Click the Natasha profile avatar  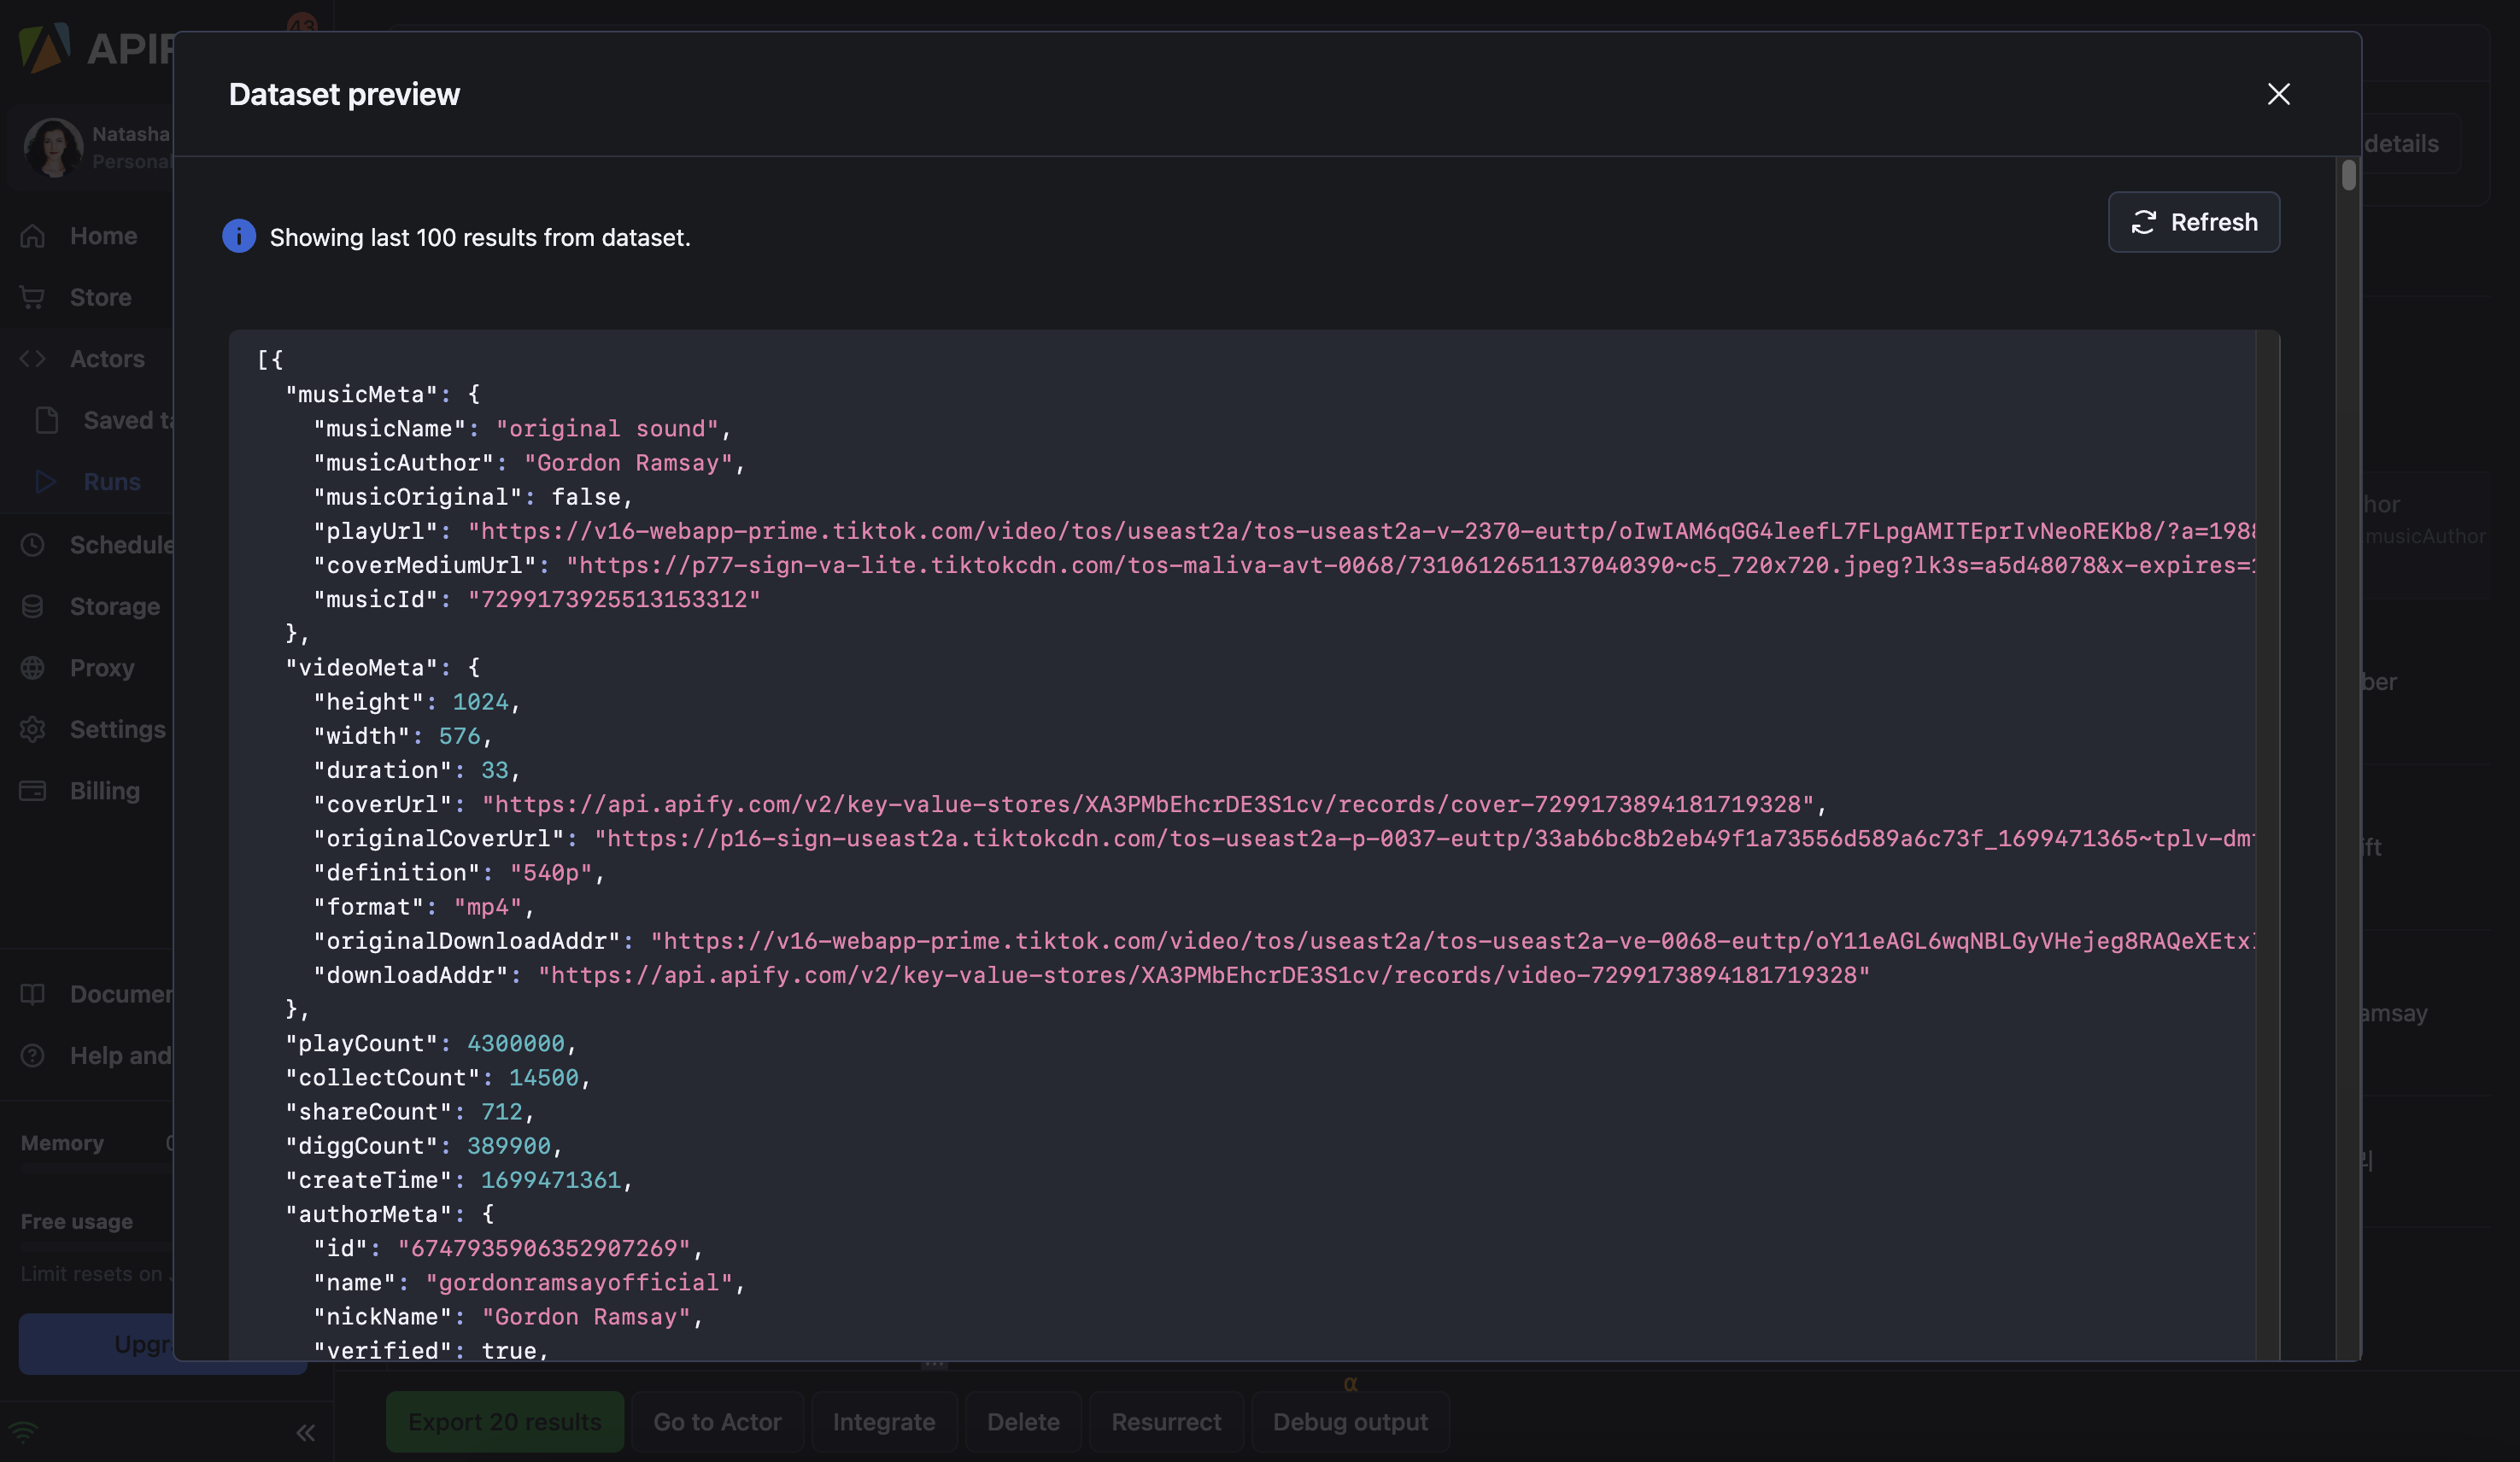point(53,147)
